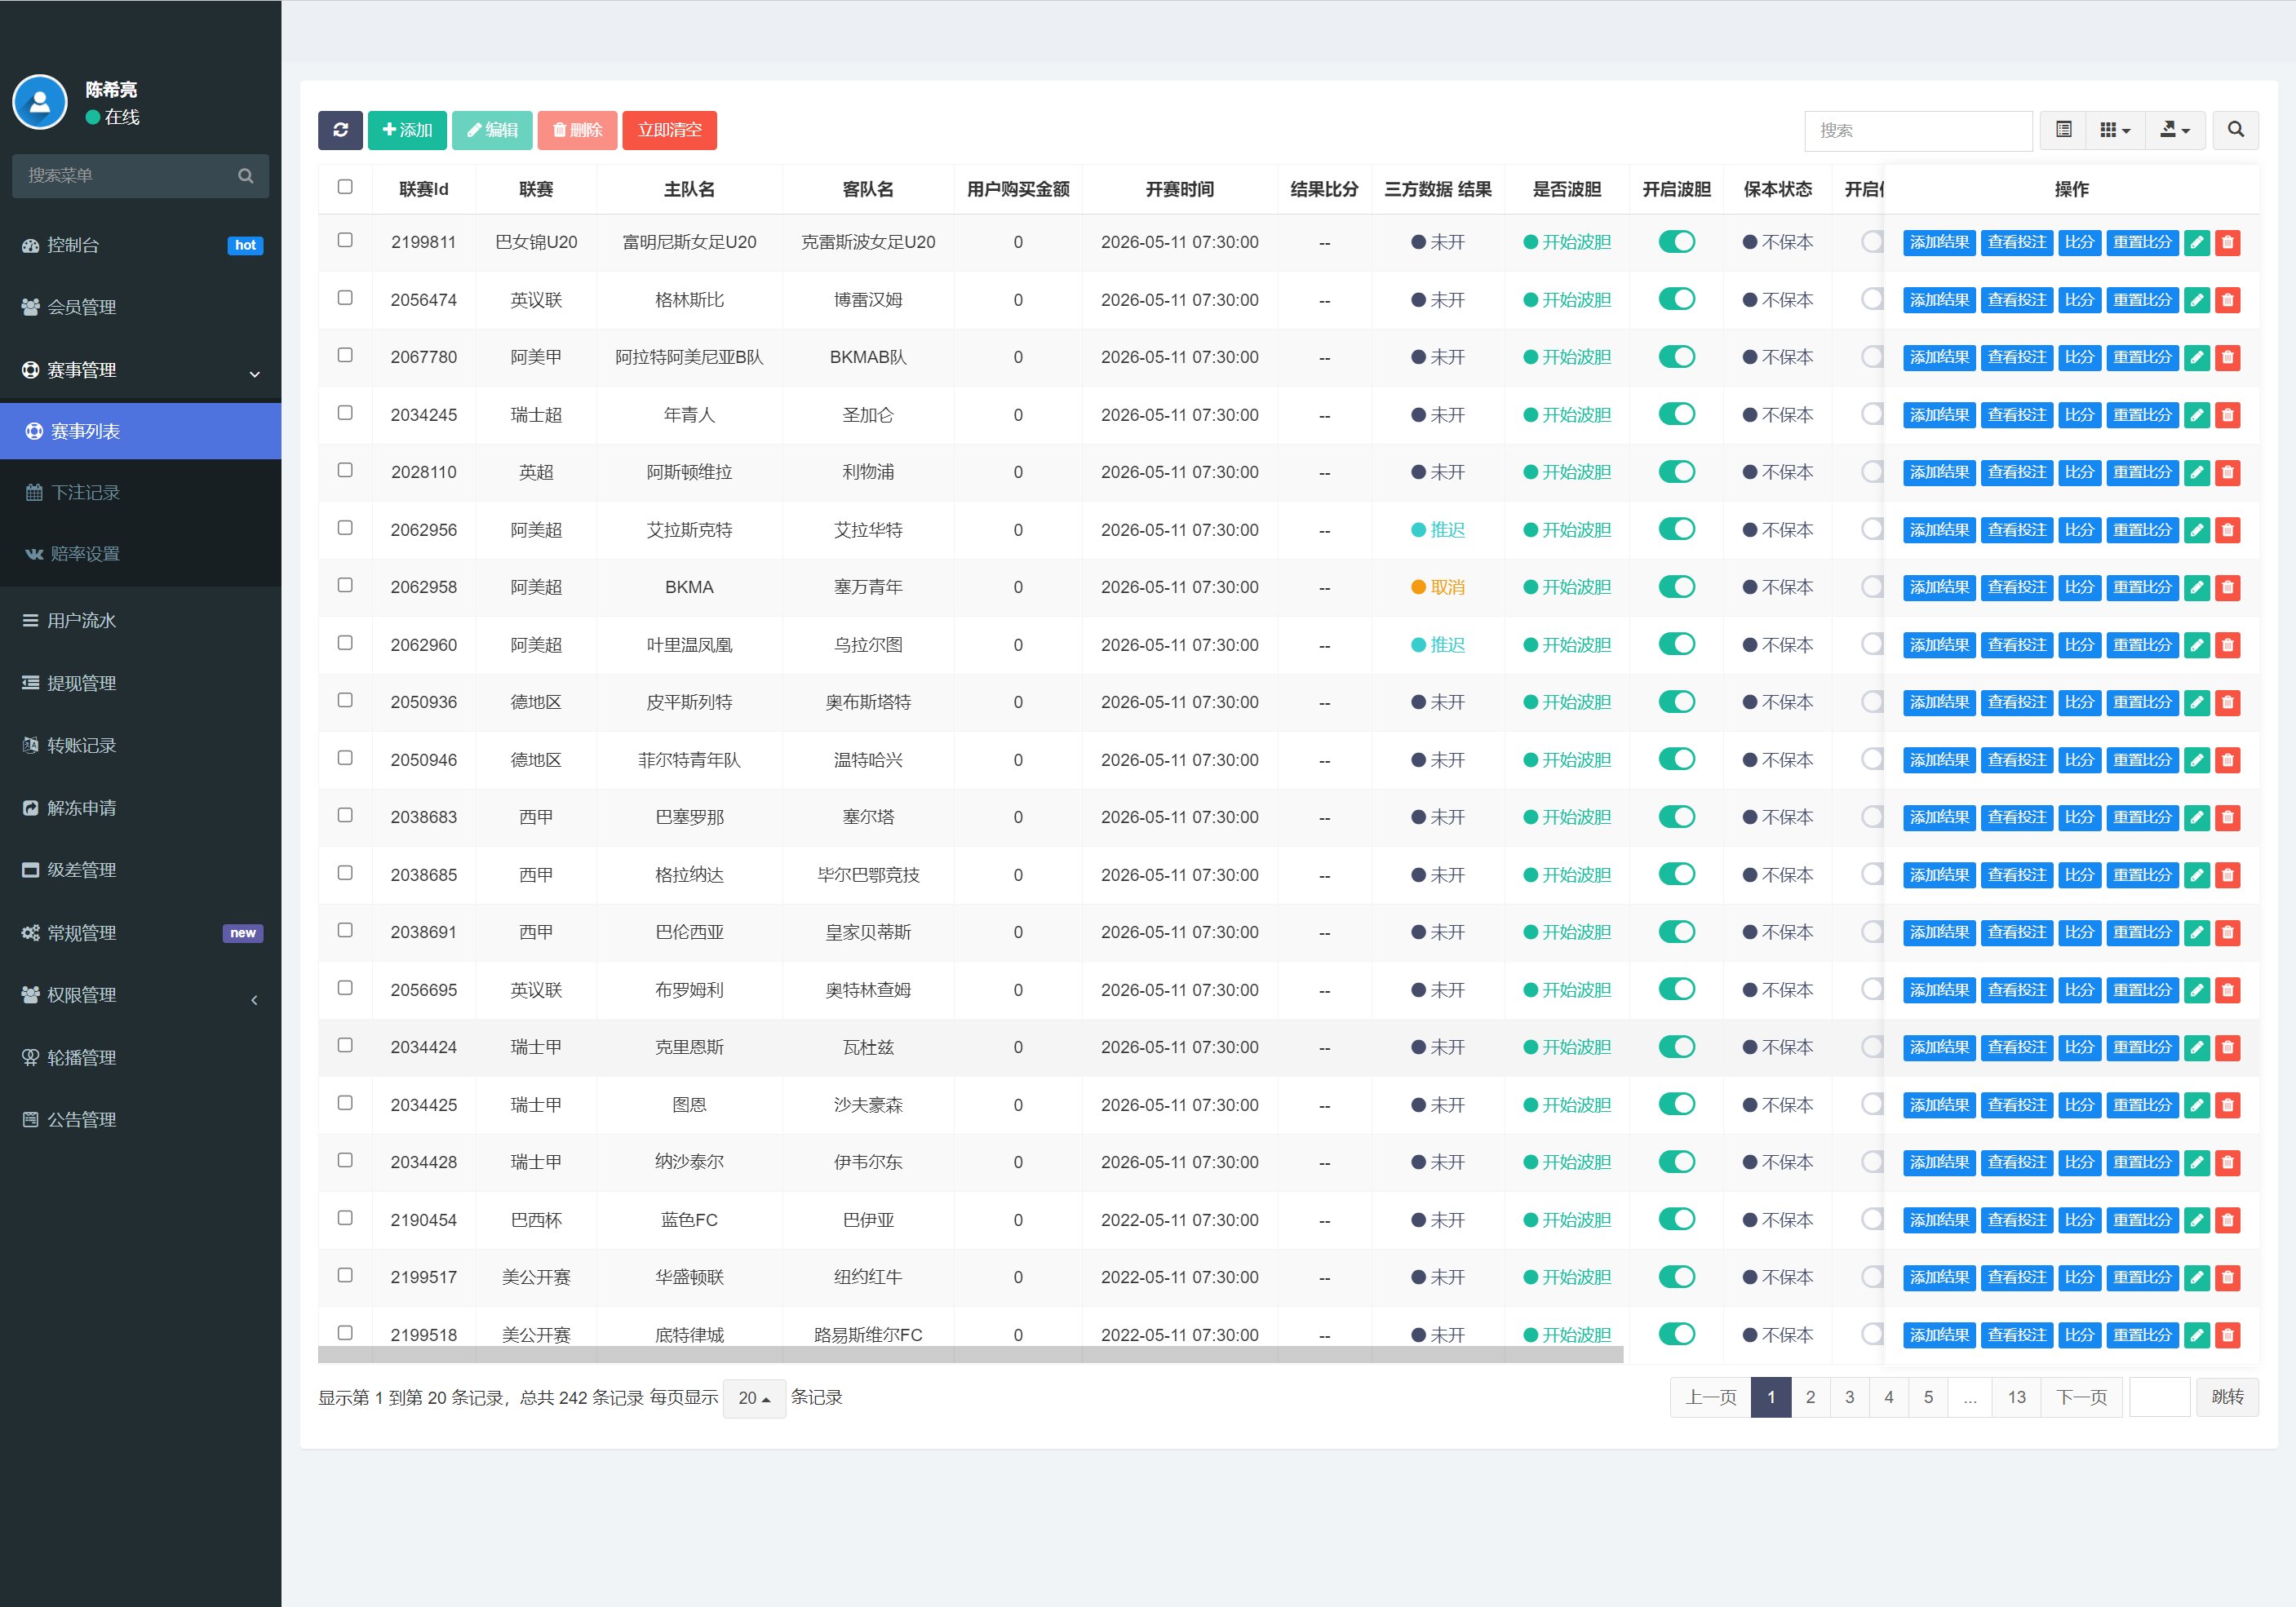Toggle 开启波胆 switch for row 2190454
The height and width of the screenshot is (1607, 2296).
1676,1220
